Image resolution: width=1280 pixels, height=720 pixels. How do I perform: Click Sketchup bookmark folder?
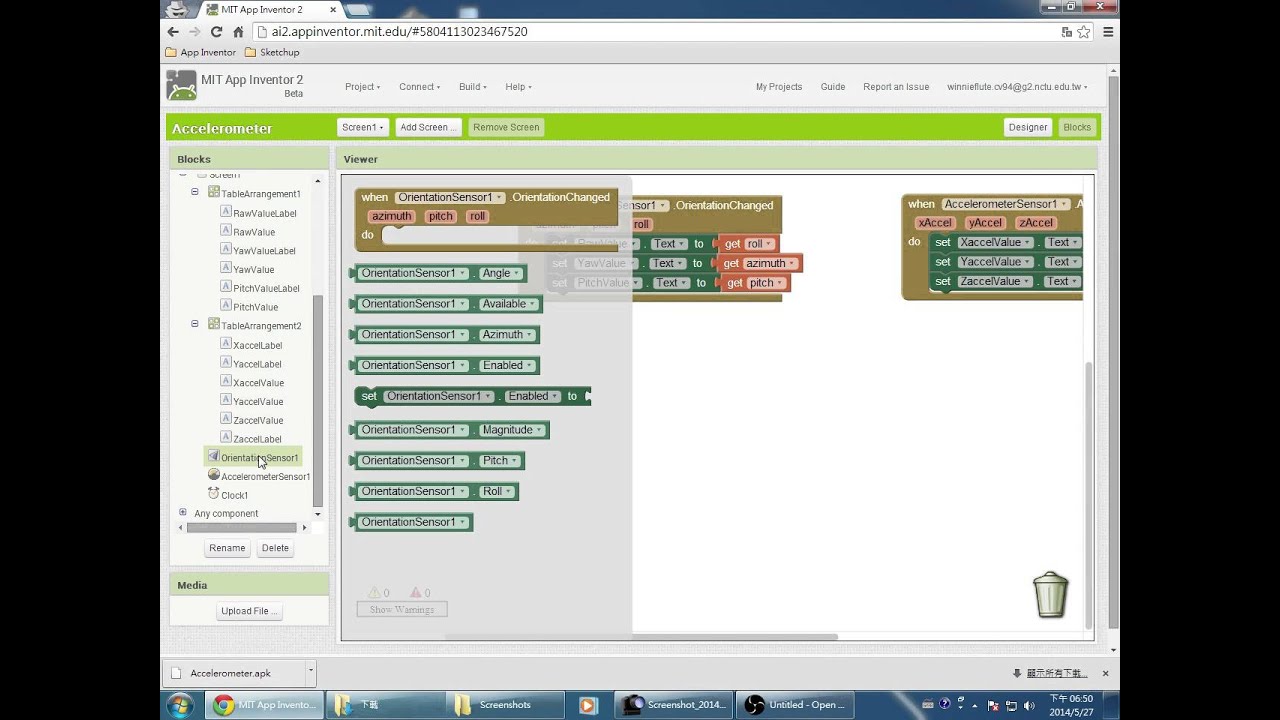pyautogui.click(x=272, y=52)
